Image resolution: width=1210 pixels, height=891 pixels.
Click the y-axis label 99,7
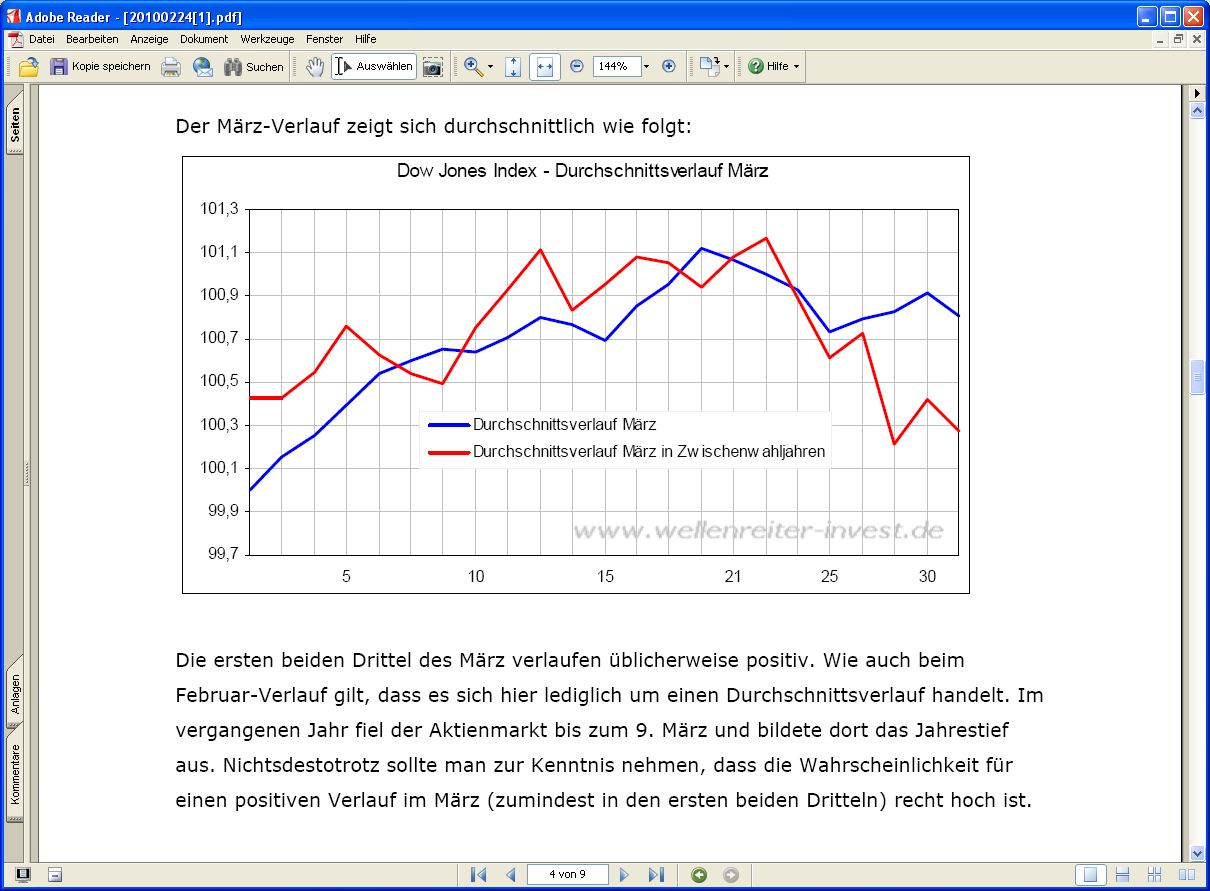(224, 554)
